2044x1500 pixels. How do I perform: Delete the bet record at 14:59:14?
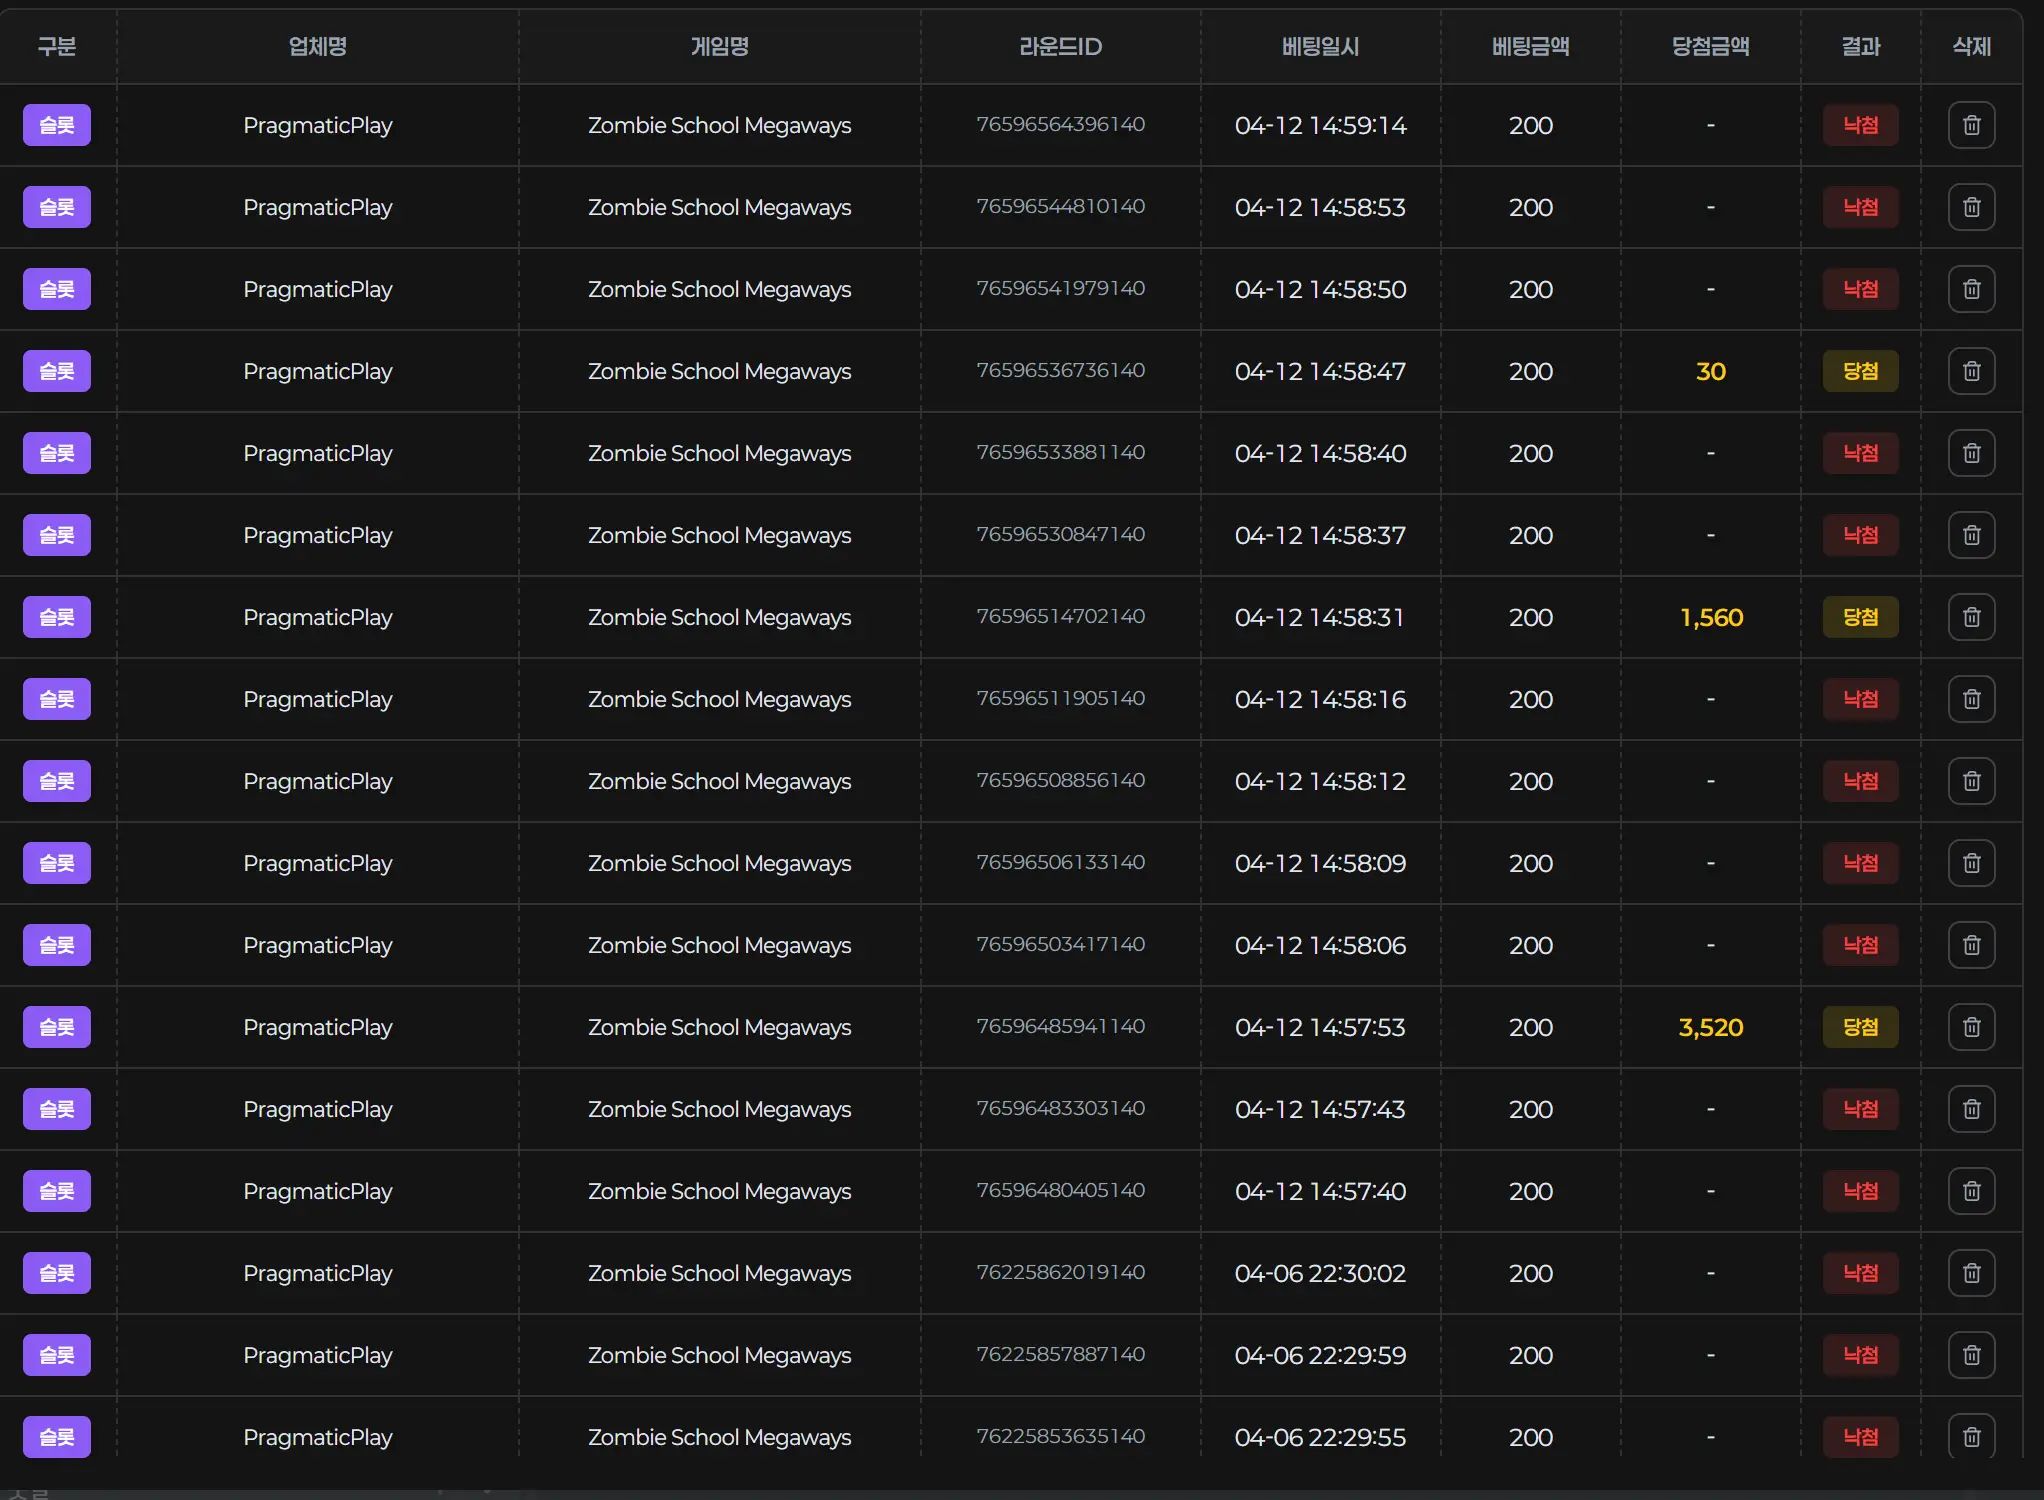[1971, 125]
